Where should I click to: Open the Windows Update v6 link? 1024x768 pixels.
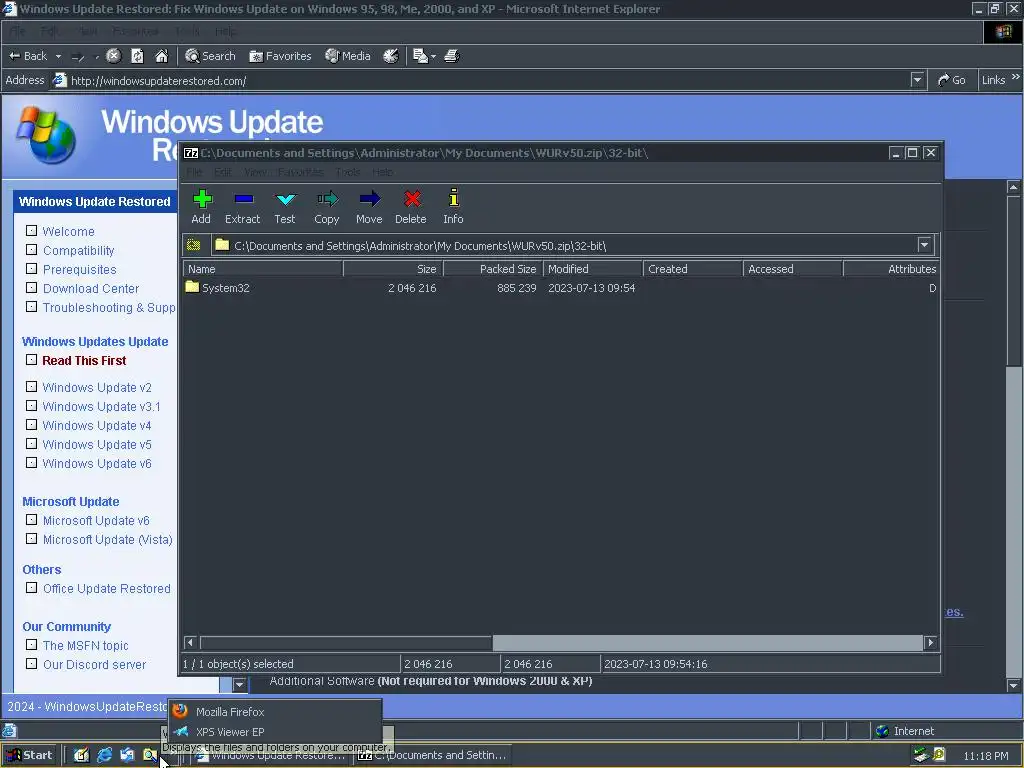point(97,464)
